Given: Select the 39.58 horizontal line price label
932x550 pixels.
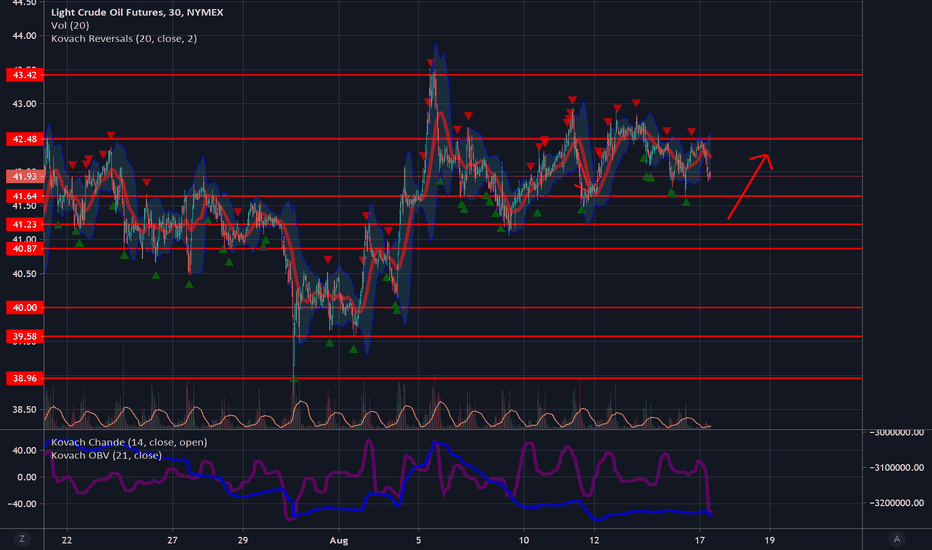Looking at the screenshot, I should 25,337.
